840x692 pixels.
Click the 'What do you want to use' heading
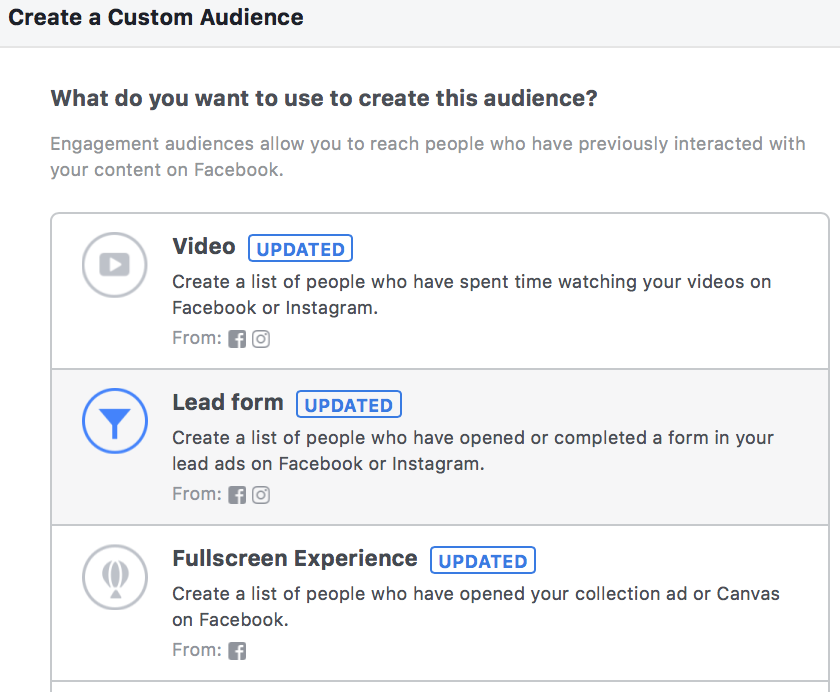coord(324,99)
